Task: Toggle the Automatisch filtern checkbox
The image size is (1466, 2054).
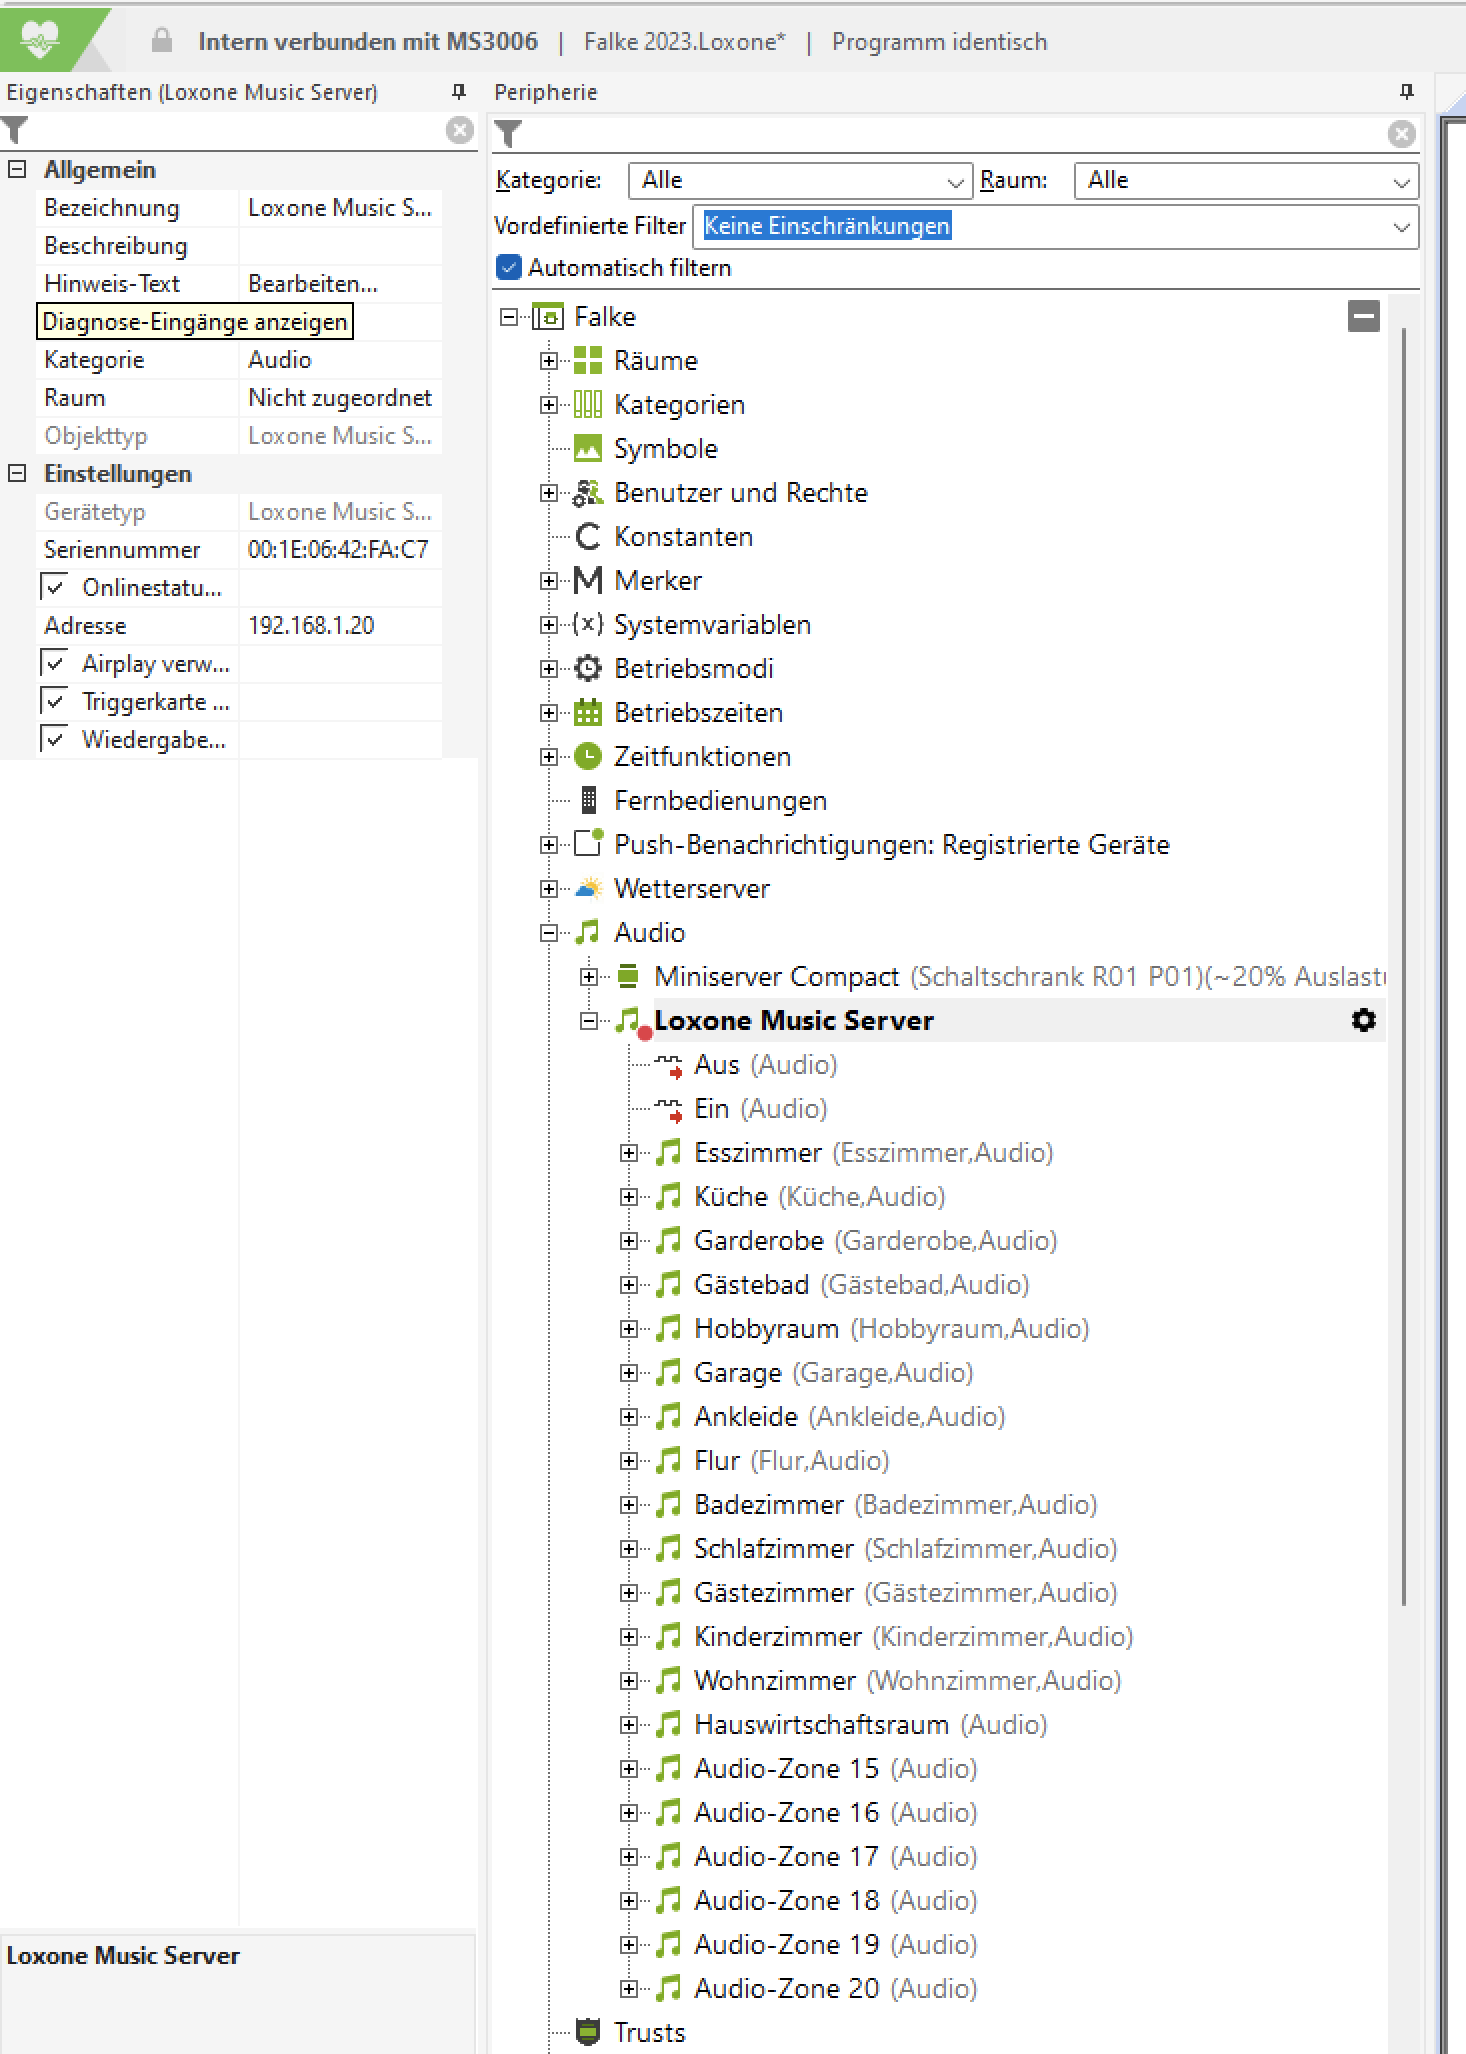Action: pos(509,268)
